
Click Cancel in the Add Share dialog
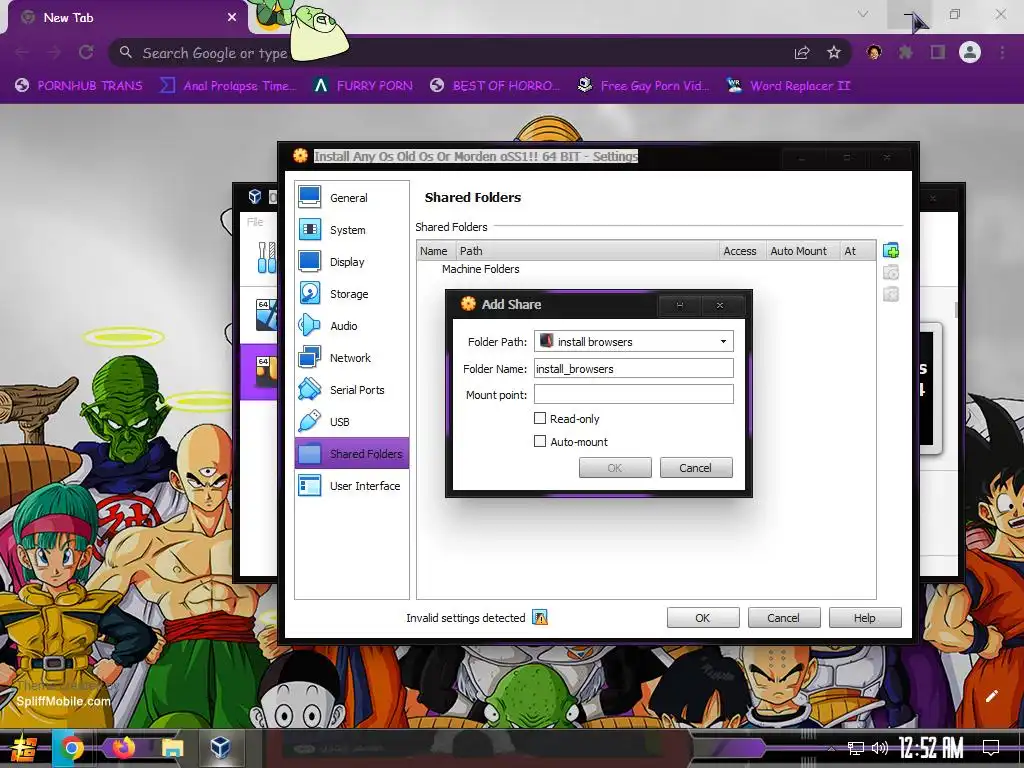(x=696, y=468)
